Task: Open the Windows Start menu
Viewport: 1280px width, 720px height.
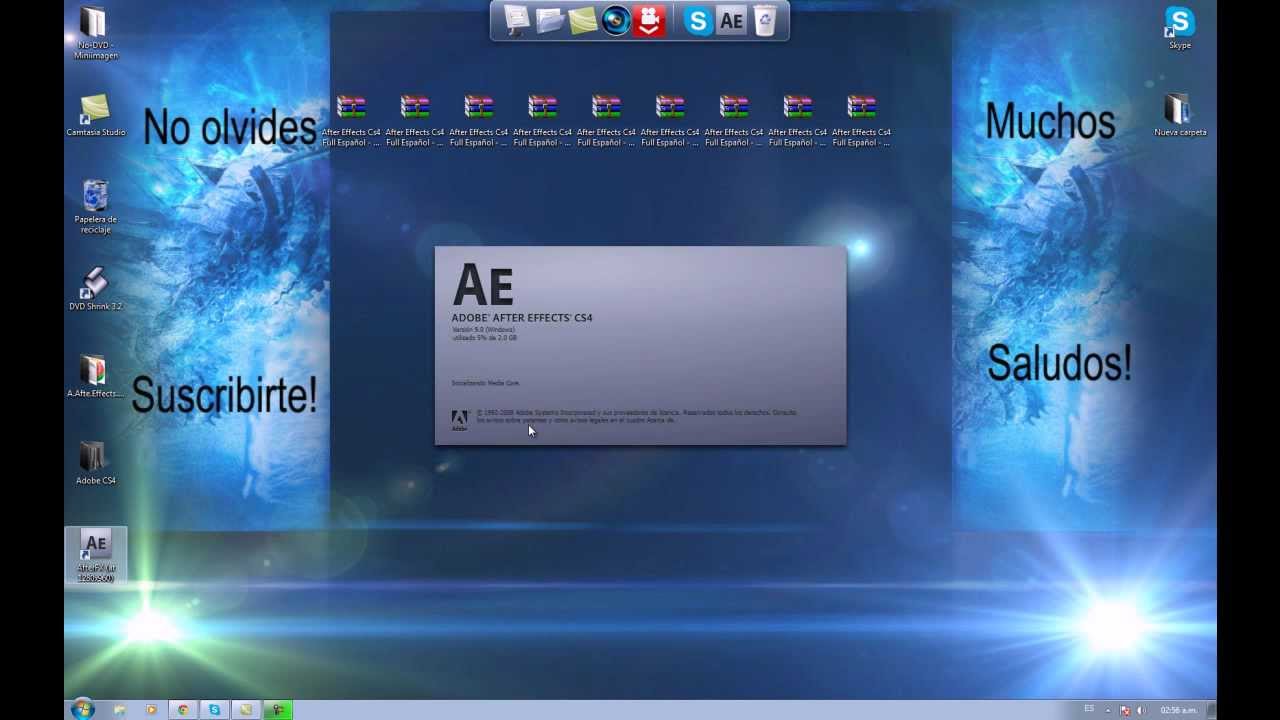Action: [x=82, y=709]
